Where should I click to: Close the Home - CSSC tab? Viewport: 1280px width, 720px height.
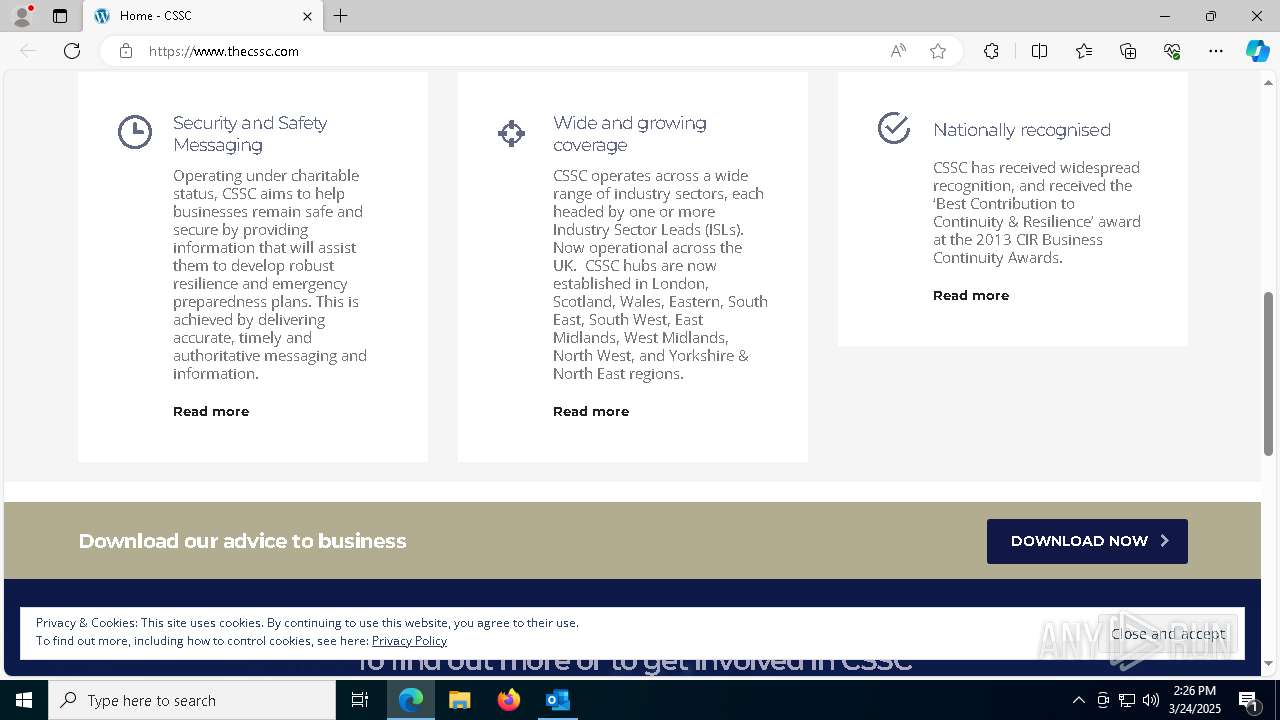[x=307, y=16]
